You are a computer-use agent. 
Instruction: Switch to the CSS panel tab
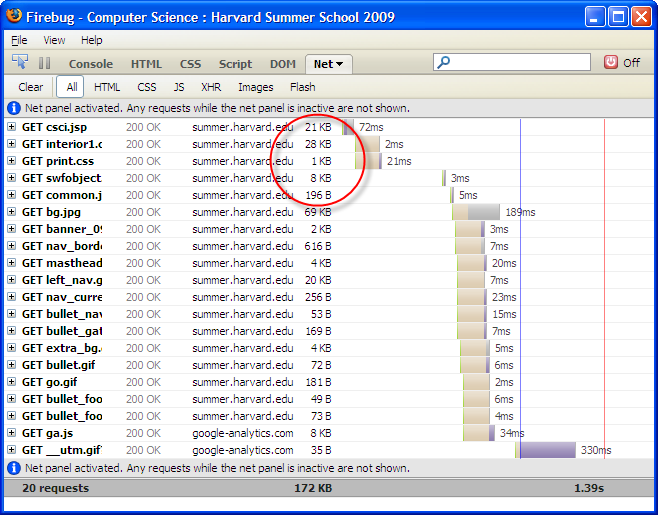pyautogui.click(x=190, y=64)
